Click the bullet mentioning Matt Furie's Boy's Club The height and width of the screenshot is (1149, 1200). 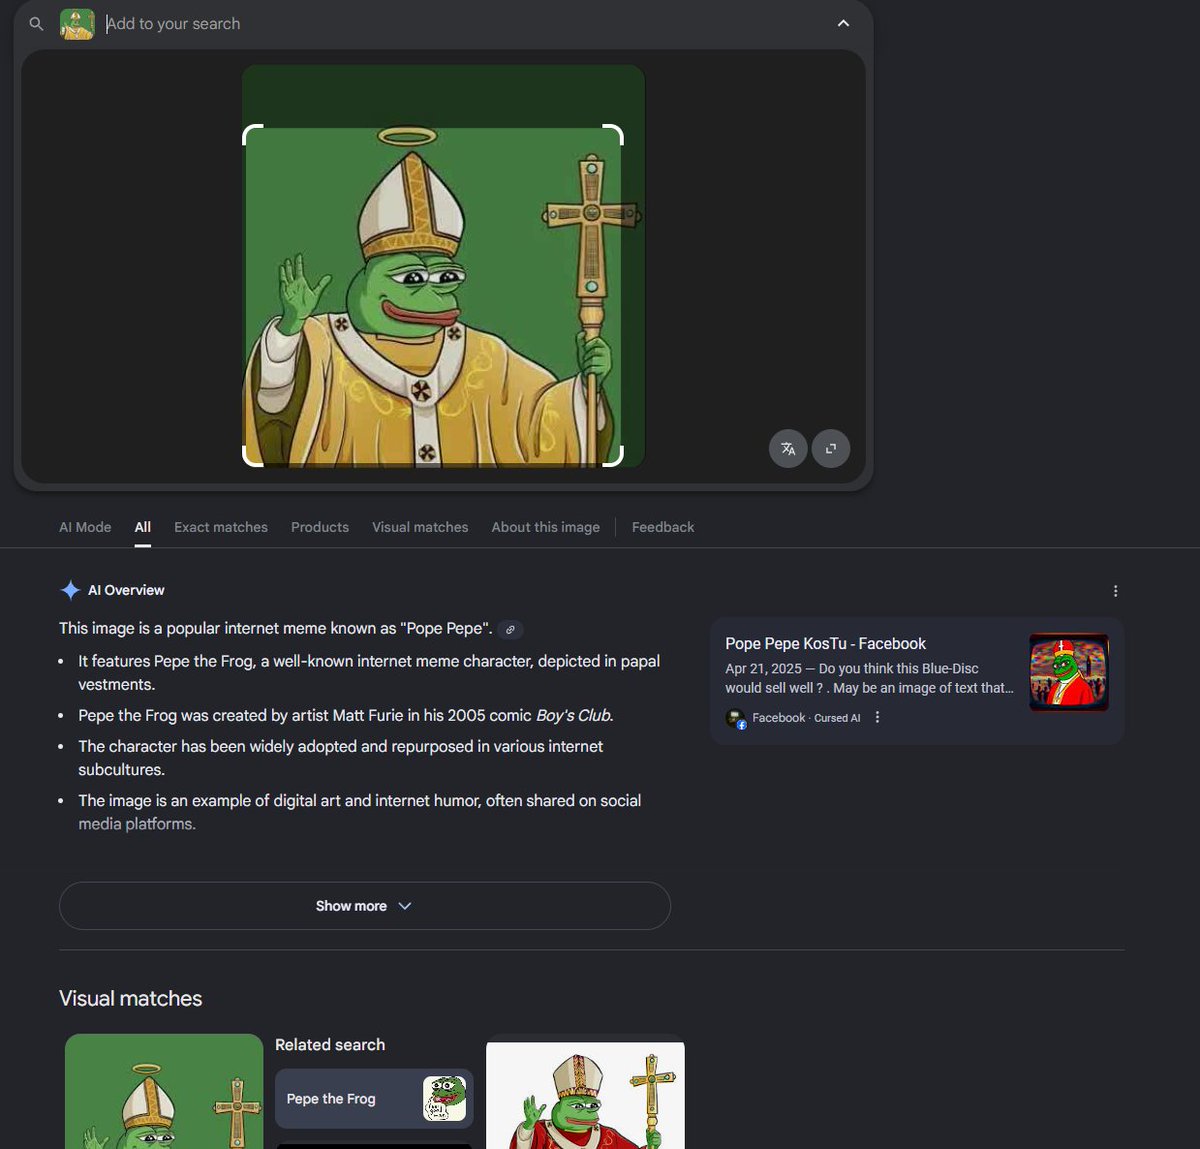pos(346,715)
